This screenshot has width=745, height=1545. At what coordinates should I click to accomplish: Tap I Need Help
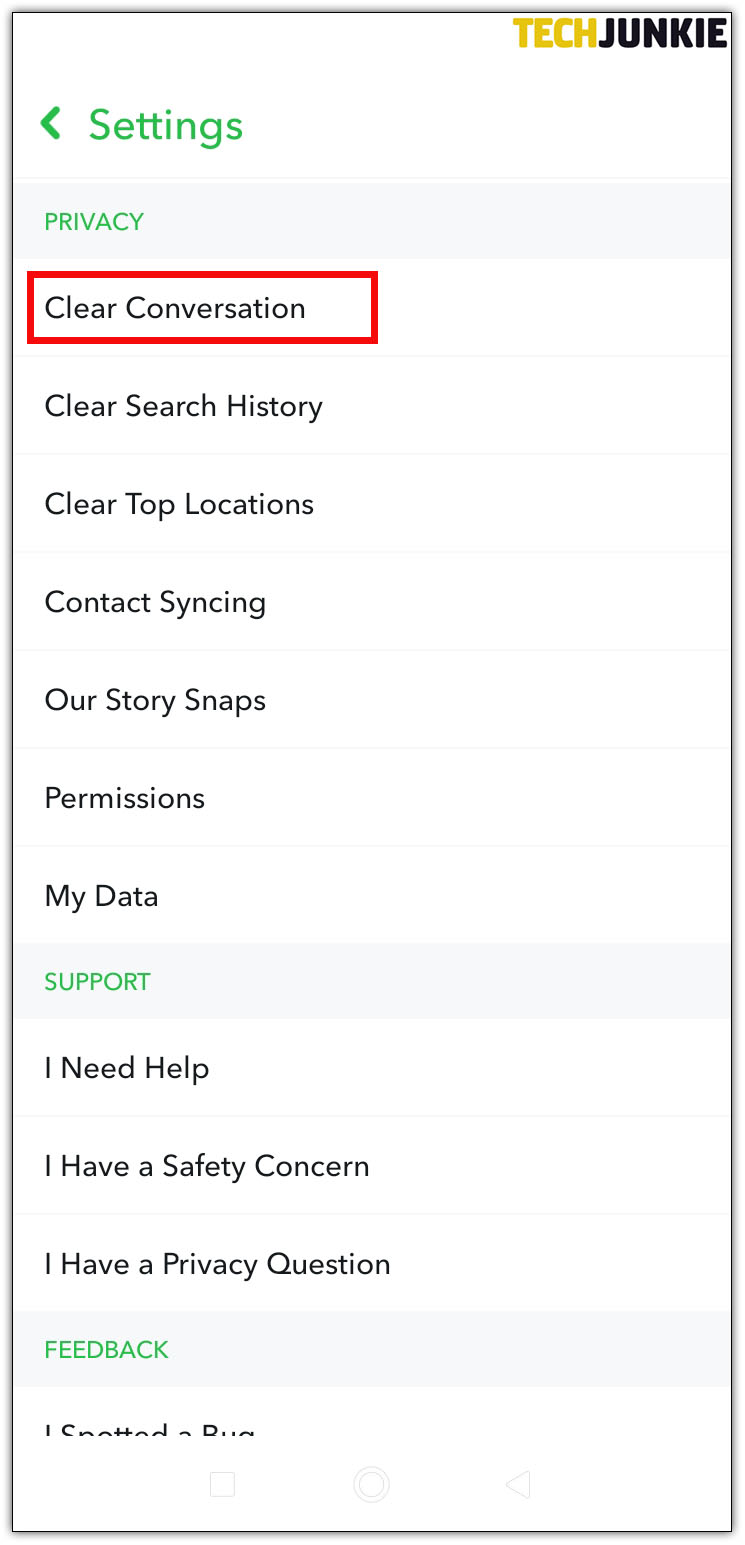tap(127, 1068)
